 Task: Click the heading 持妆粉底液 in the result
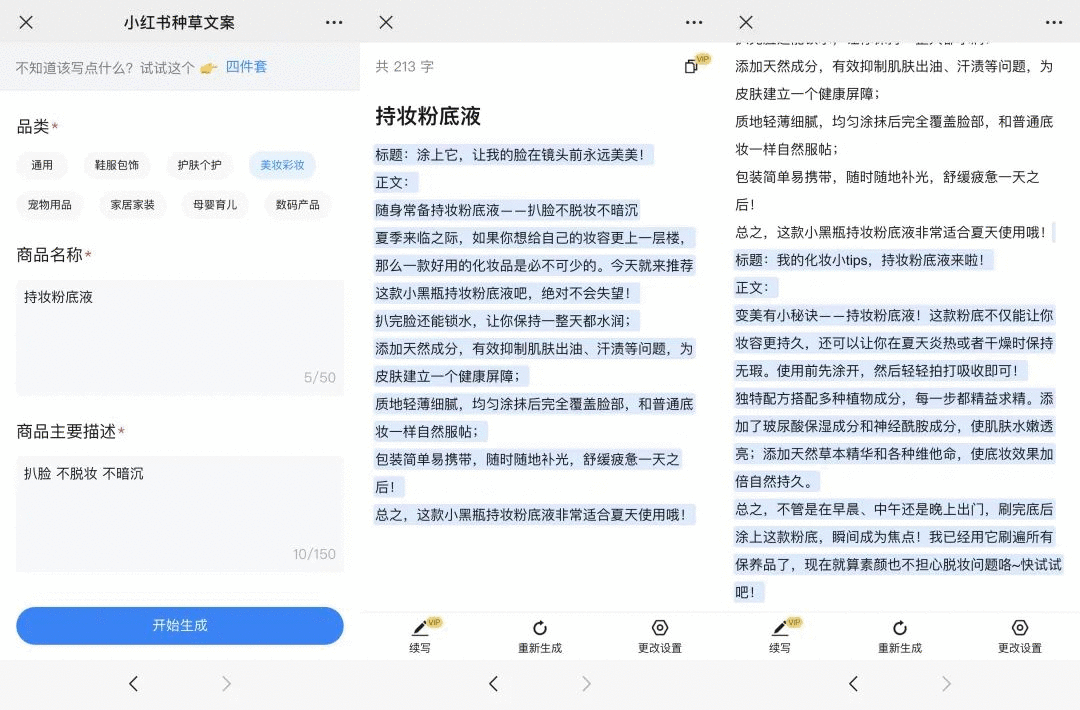[x=428, y=116]
